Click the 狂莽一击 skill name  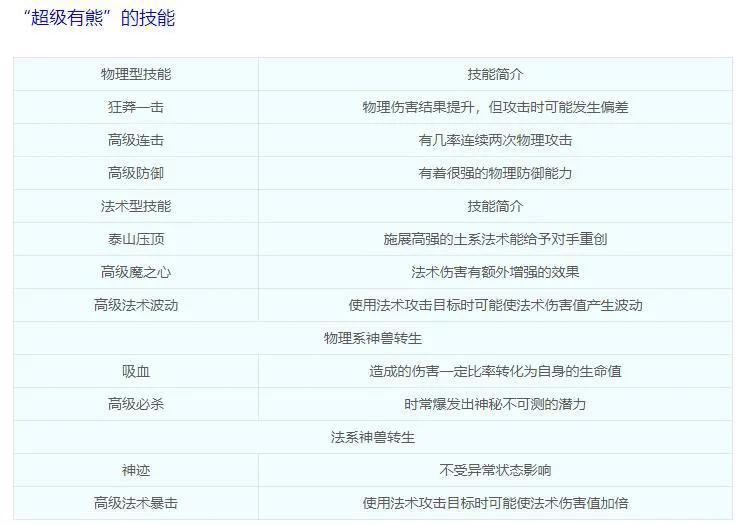(136, 107)
